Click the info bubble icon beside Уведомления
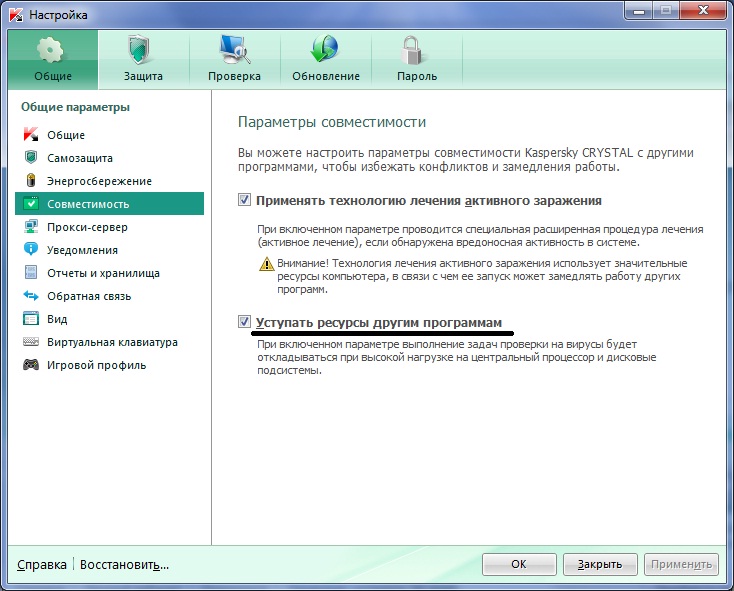Image resolution: width=734 pixels, height=591 pixels. [31, 249]
